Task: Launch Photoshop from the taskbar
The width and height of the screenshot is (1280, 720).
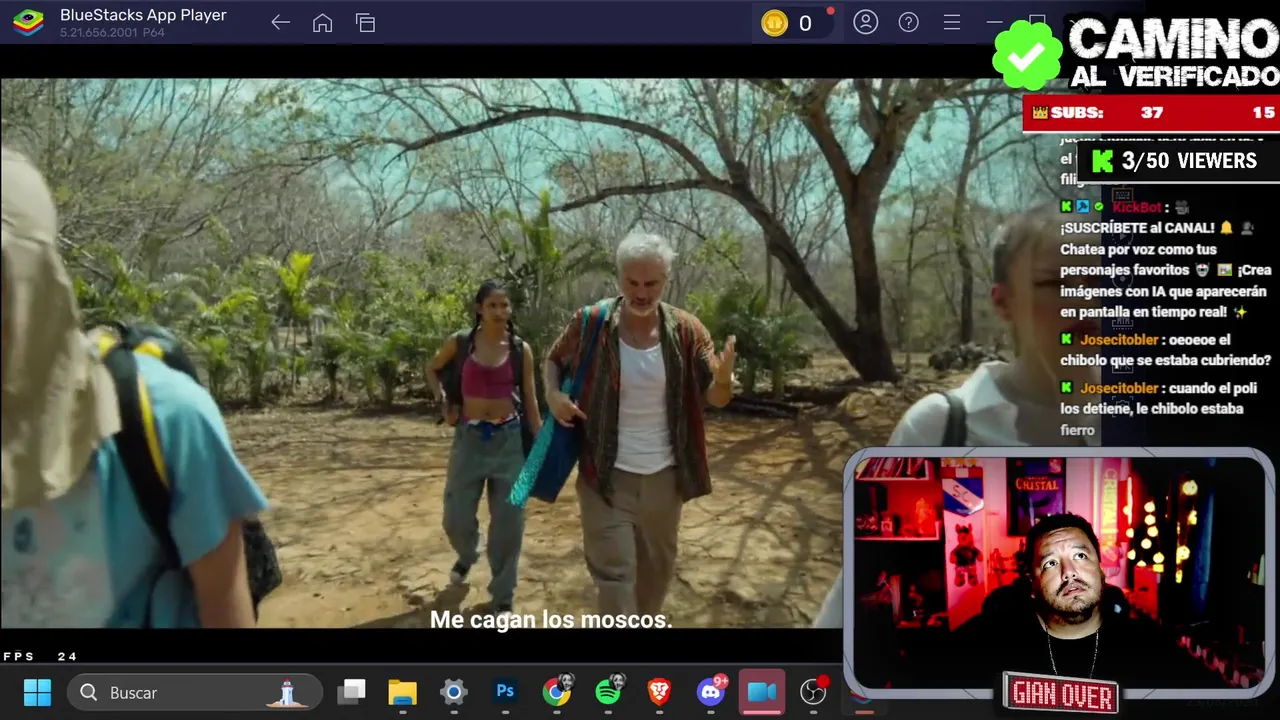Action: (x=505, y=692)
